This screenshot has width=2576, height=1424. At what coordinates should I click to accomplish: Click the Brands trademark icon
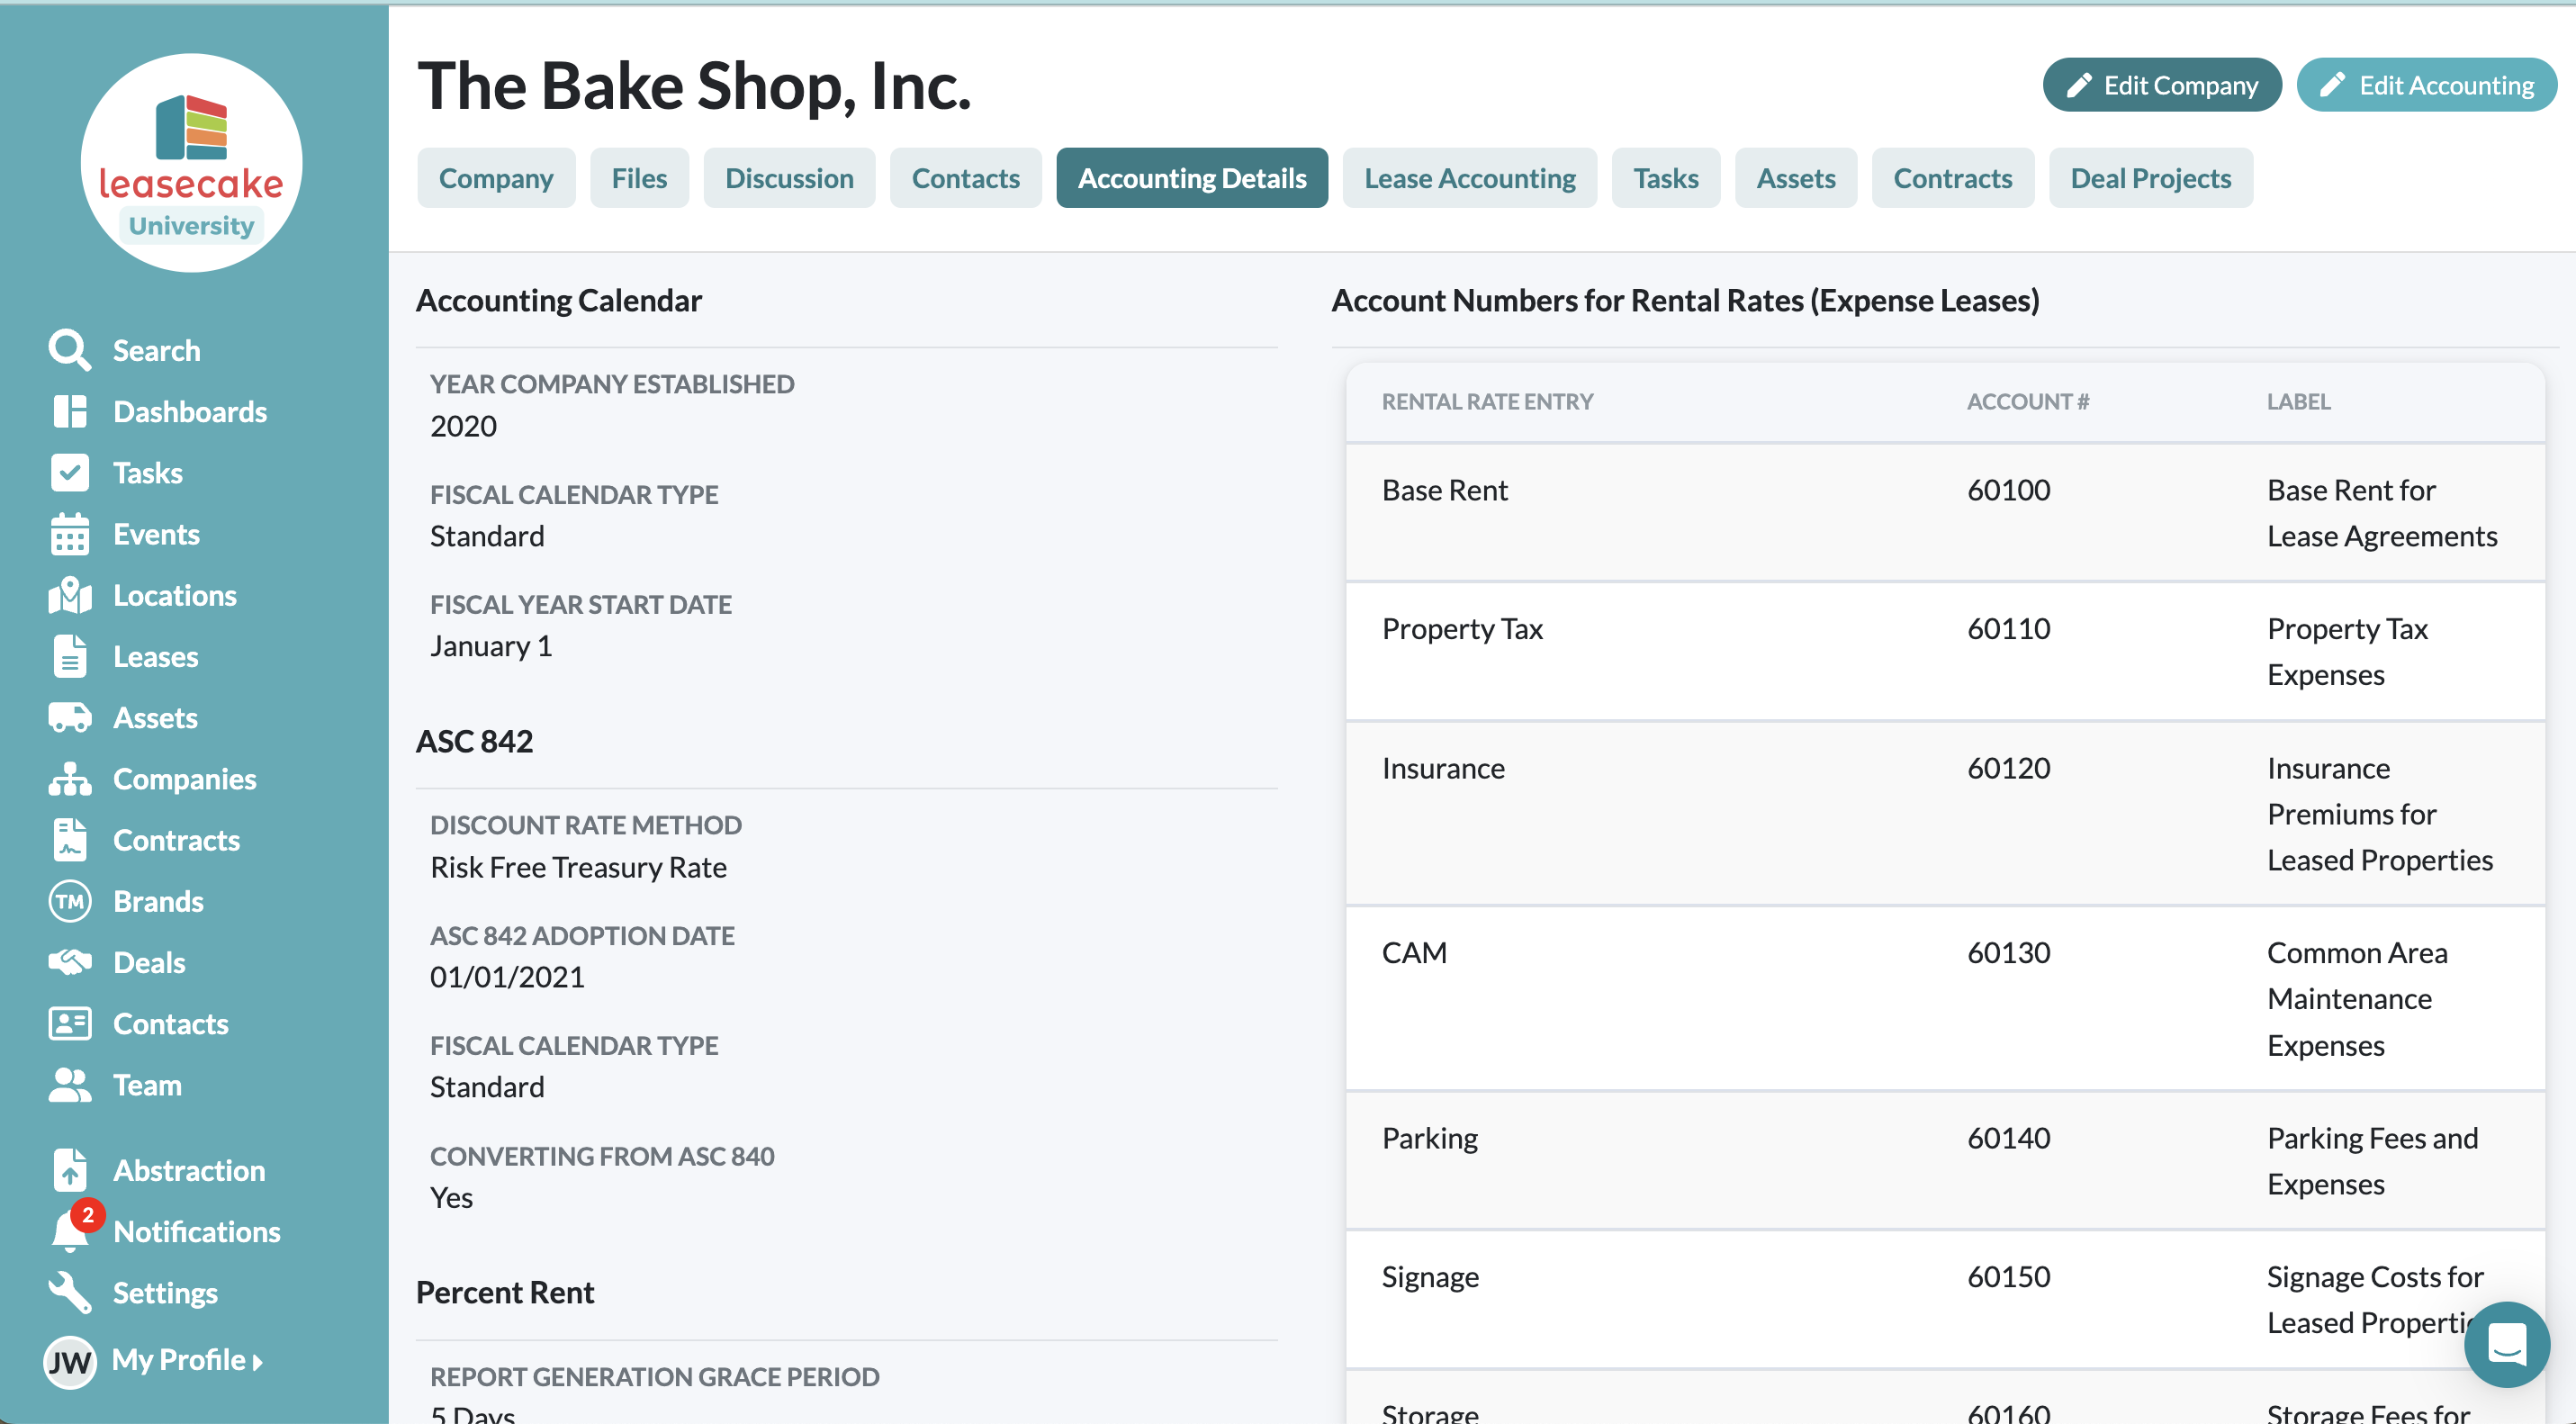69,901
